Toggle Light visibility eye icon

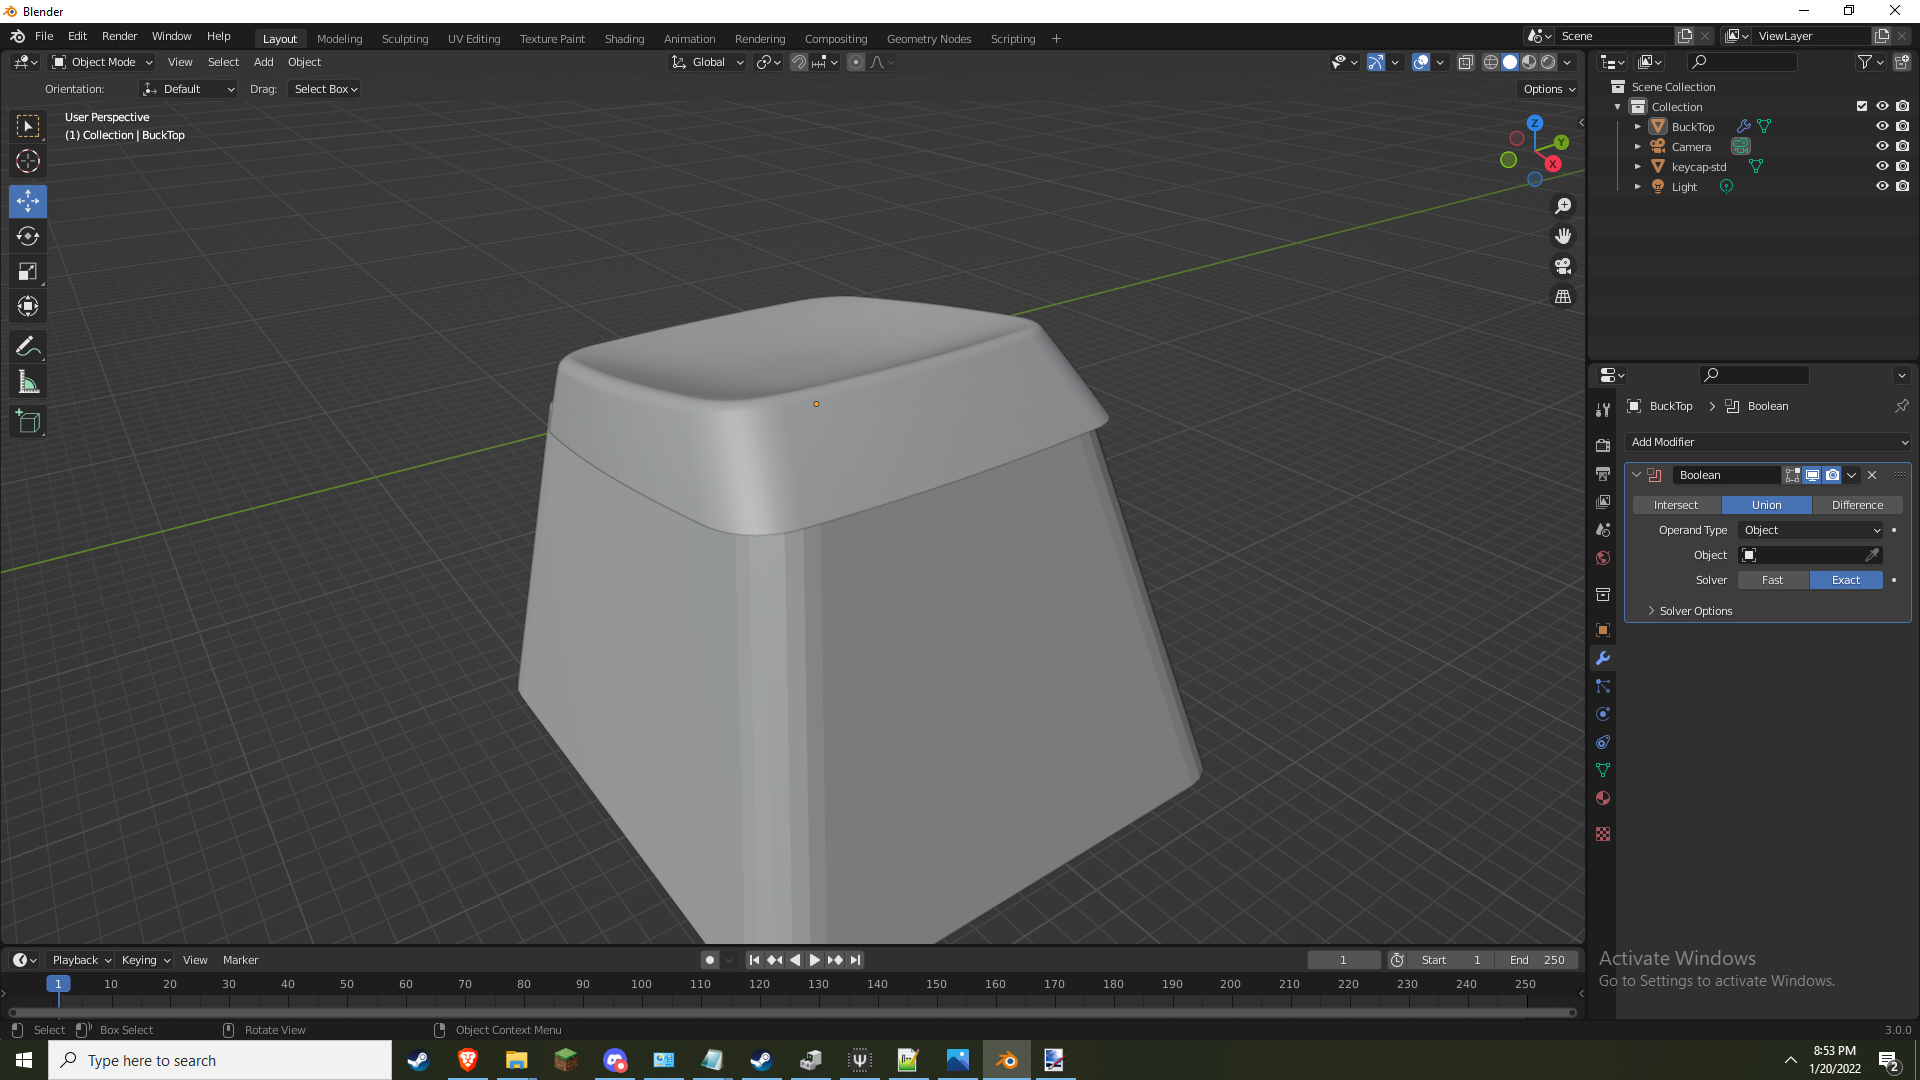pos(1882,187)
